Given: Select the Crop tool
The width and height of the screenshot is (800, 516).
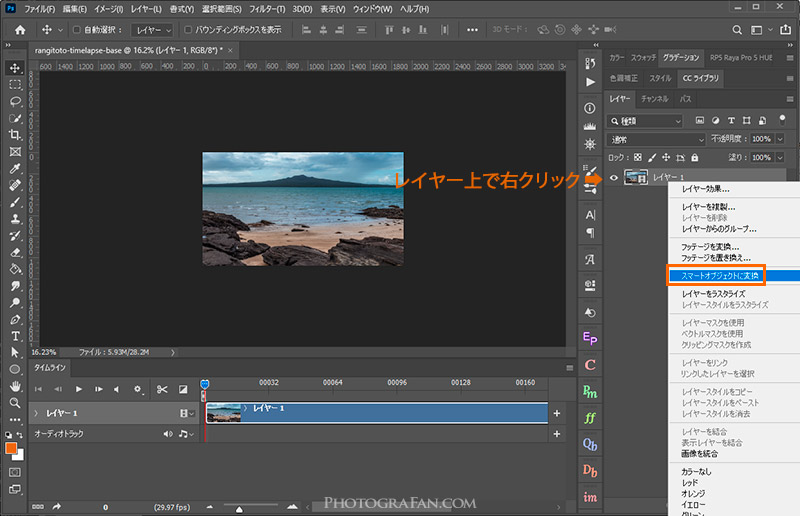Looking at the screenshot, I should tap(15, 135).
